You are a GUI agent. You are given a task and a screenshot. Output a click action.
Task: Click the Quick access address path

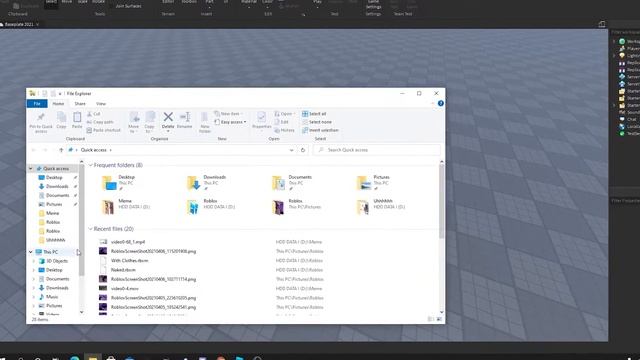[x=93, y=150]
